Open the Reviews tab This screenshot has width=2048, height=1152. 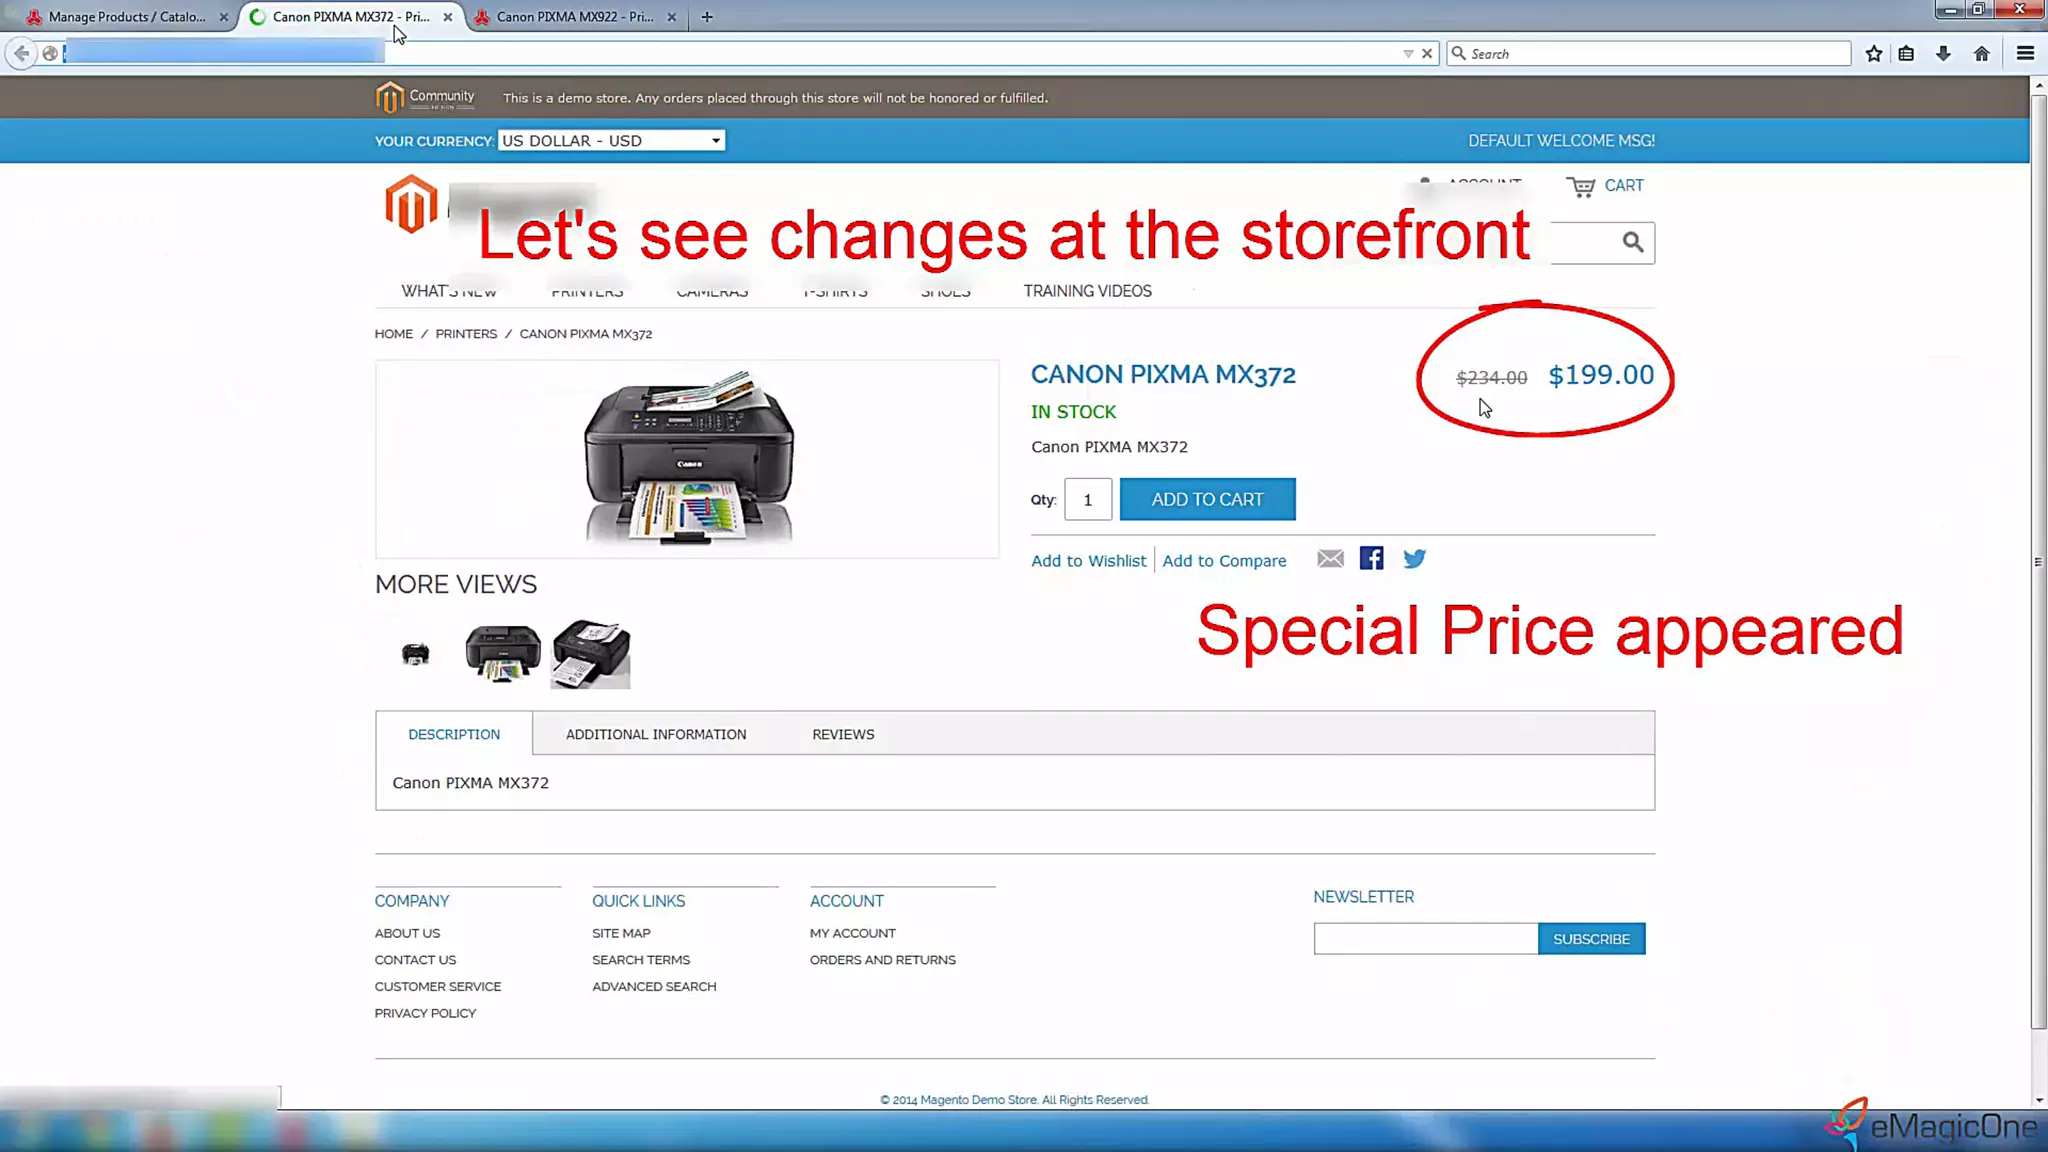(x=843, y=734)
